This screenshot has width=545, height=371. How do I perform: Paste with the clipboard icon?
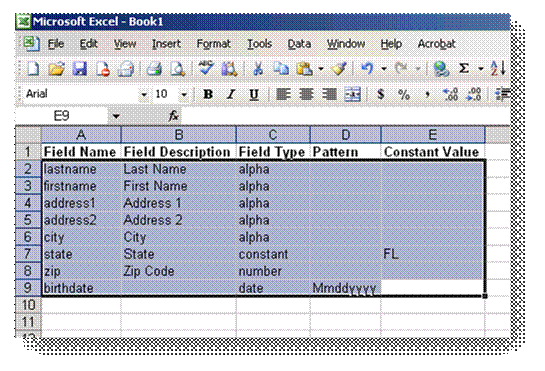[x=304, y=68]
